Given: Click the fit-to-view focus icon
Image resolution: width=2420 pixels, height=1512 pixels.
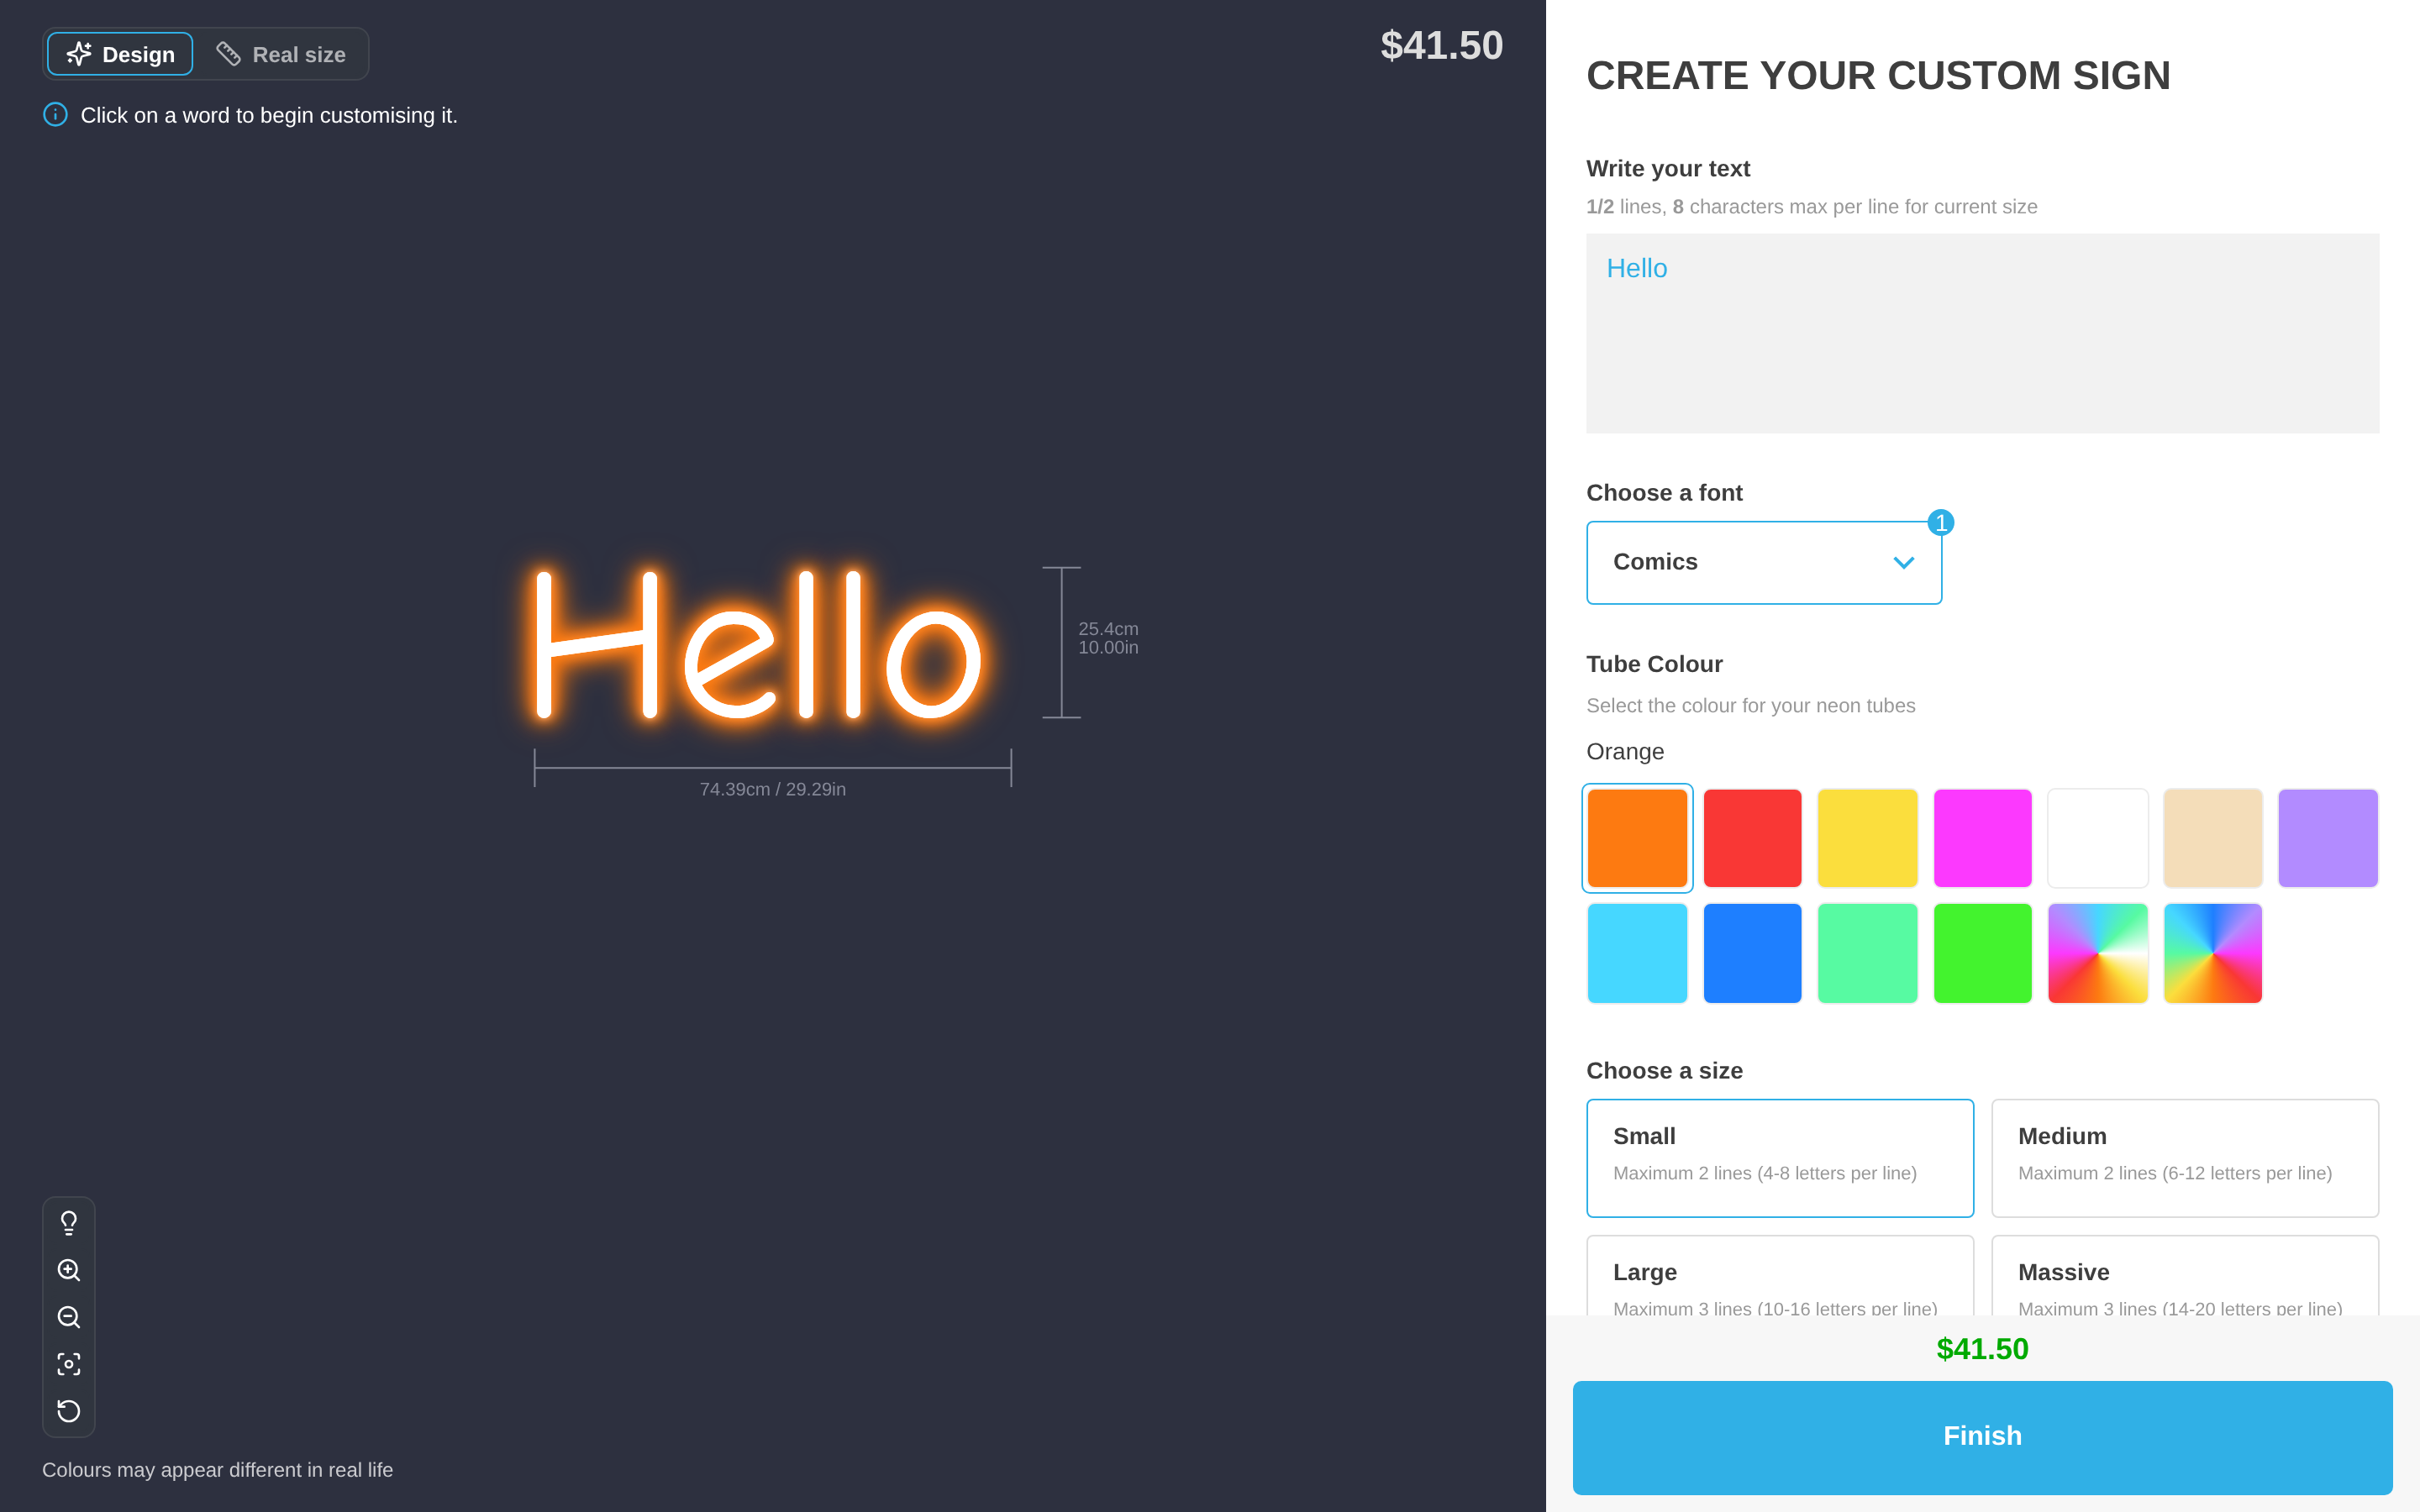Looking at the screenshot, I should (x=68, y=1364).
